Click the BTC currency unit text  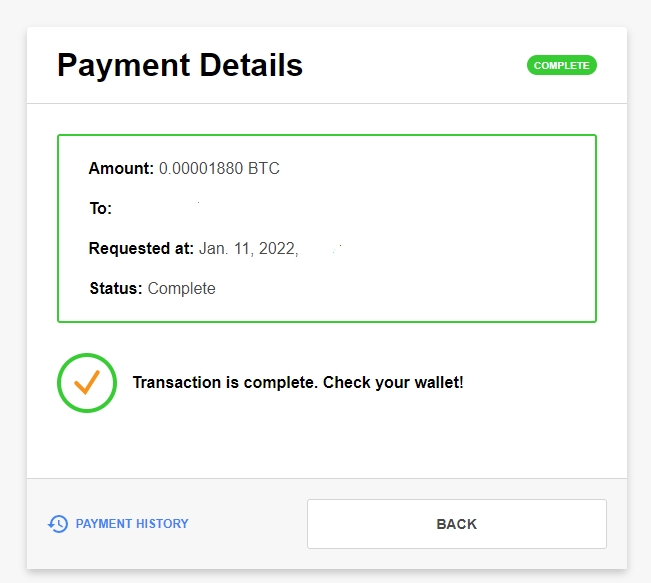264,169
